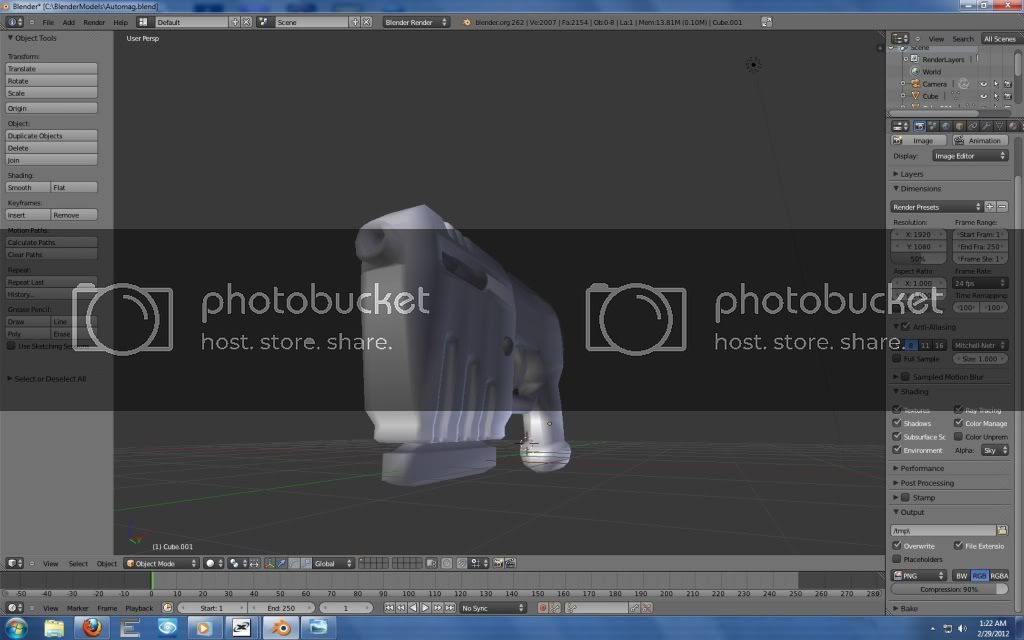Click the Compression 90% slider

tap(950, 590)
